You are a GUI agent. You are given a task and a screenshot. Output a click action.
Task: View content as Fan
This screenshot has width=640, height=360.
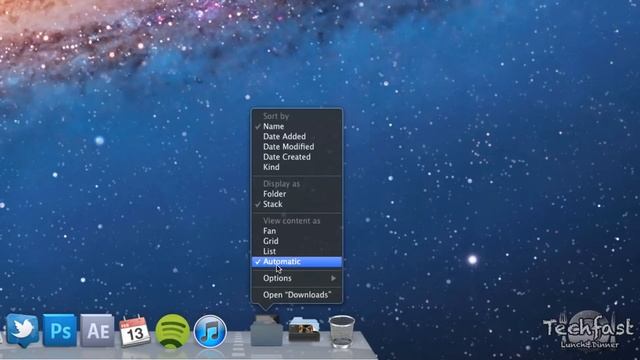pyautogui.click(x=297, y=231)
